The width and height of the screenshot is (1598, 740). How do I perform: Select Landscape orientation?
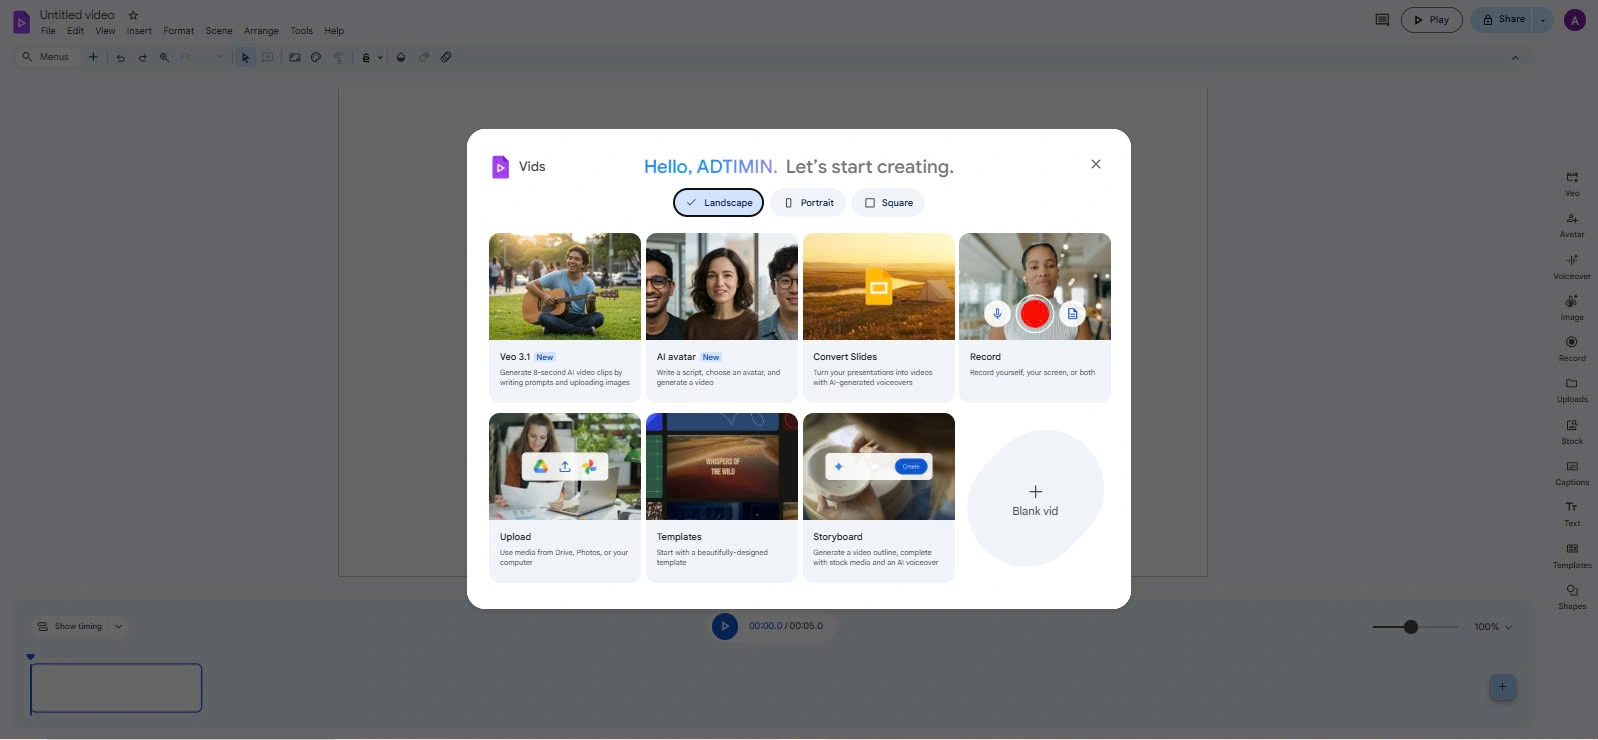click(x=718, y=203)
